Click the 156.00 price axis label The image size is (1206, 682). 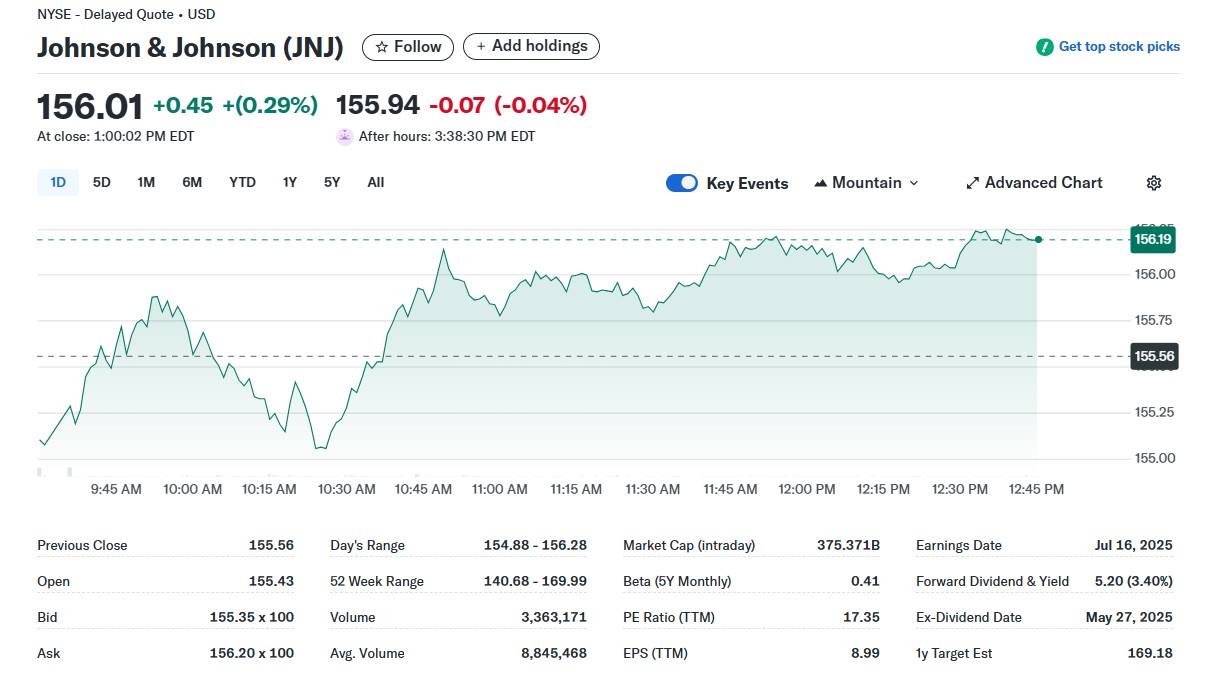pos(1155,274)
